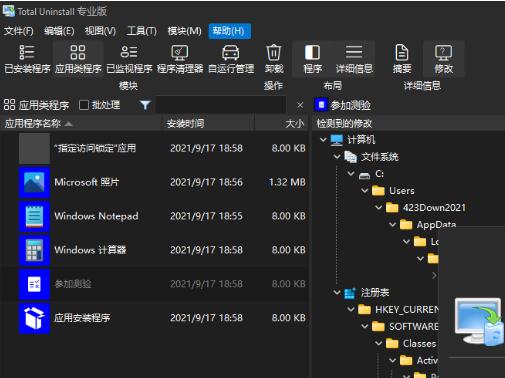The image size is (505, 378).
Task: Select the "指定访问锁定"应用 name text
Action: pos(95,148)
